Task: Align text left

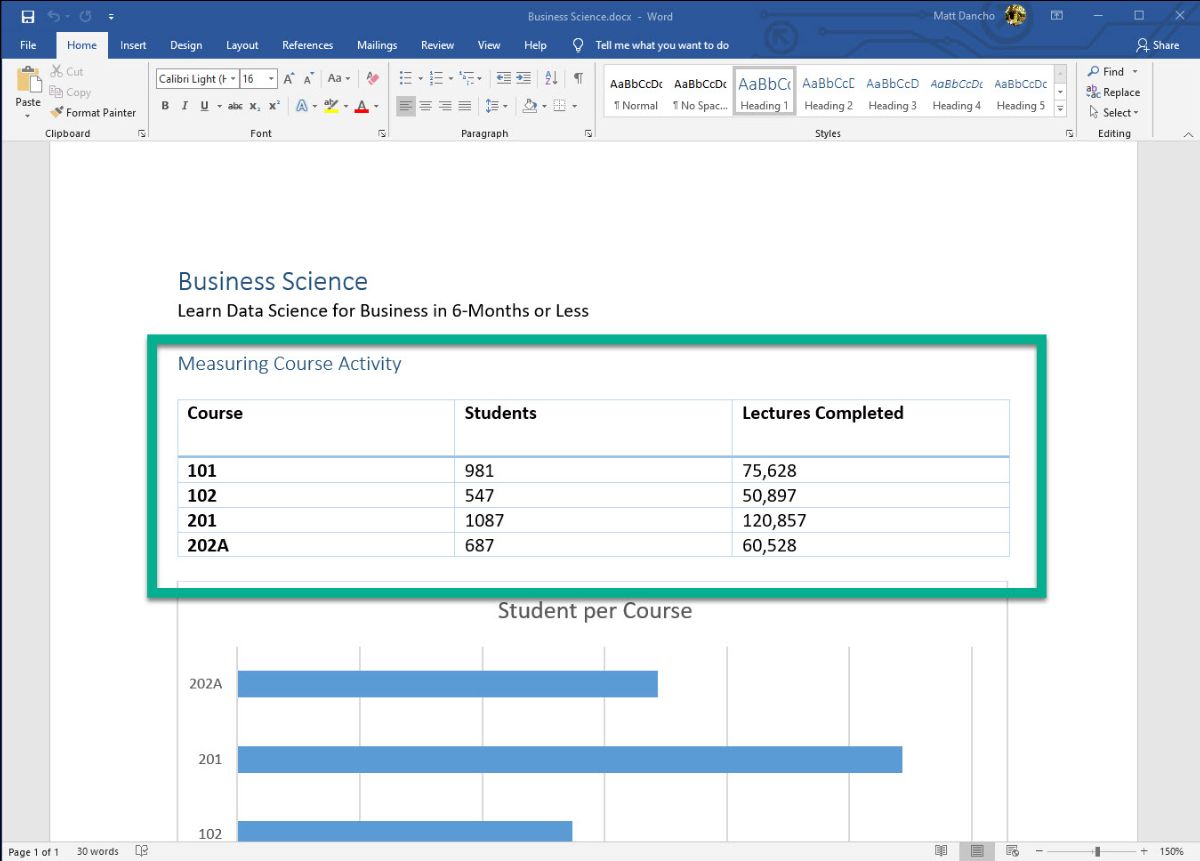Action: point(405,106)
